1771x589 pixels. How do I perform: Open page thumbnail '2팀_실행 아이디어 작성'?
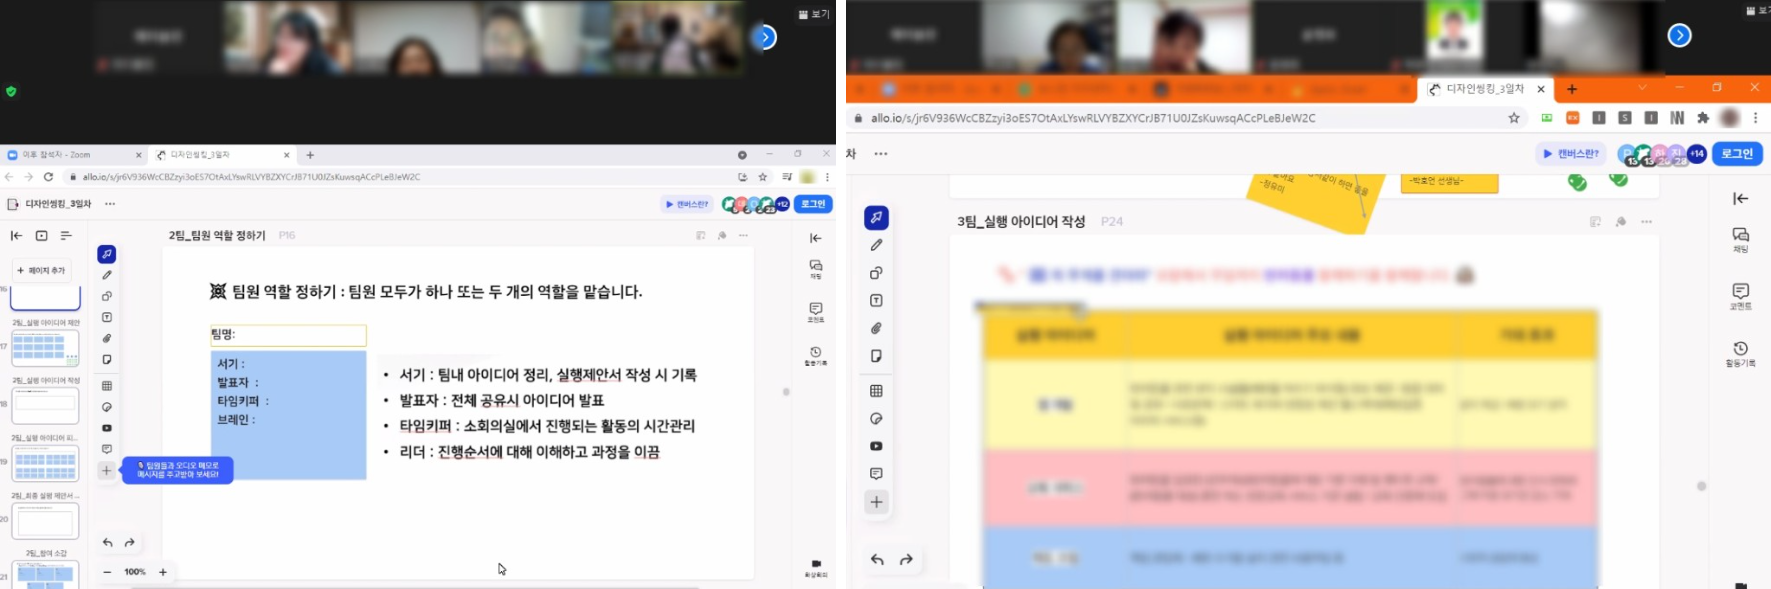[45, 405]
